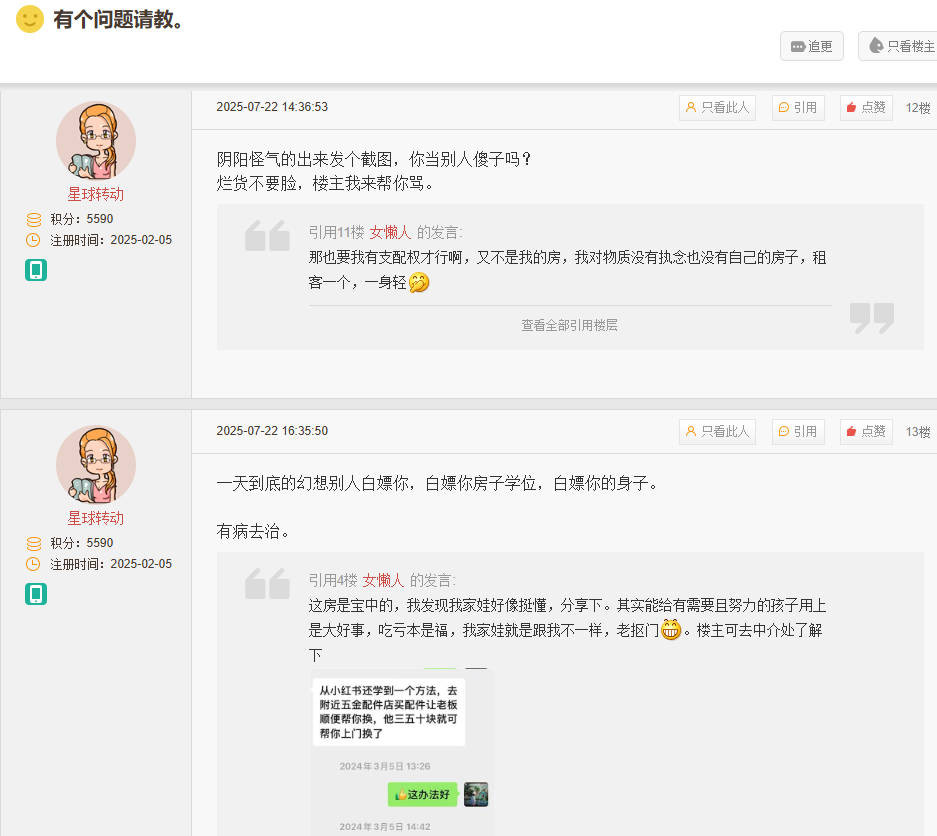
Task: Quote the 12楼 post with 引用
Action: [x=798, y=108]
